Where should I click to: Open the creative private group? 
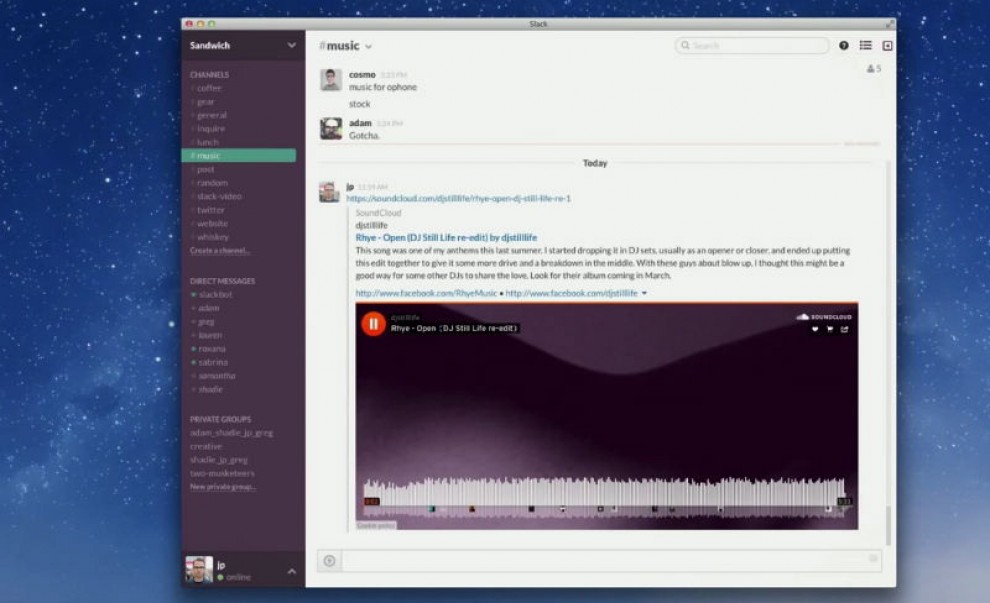pyautogui.click(x=206, y=446)
